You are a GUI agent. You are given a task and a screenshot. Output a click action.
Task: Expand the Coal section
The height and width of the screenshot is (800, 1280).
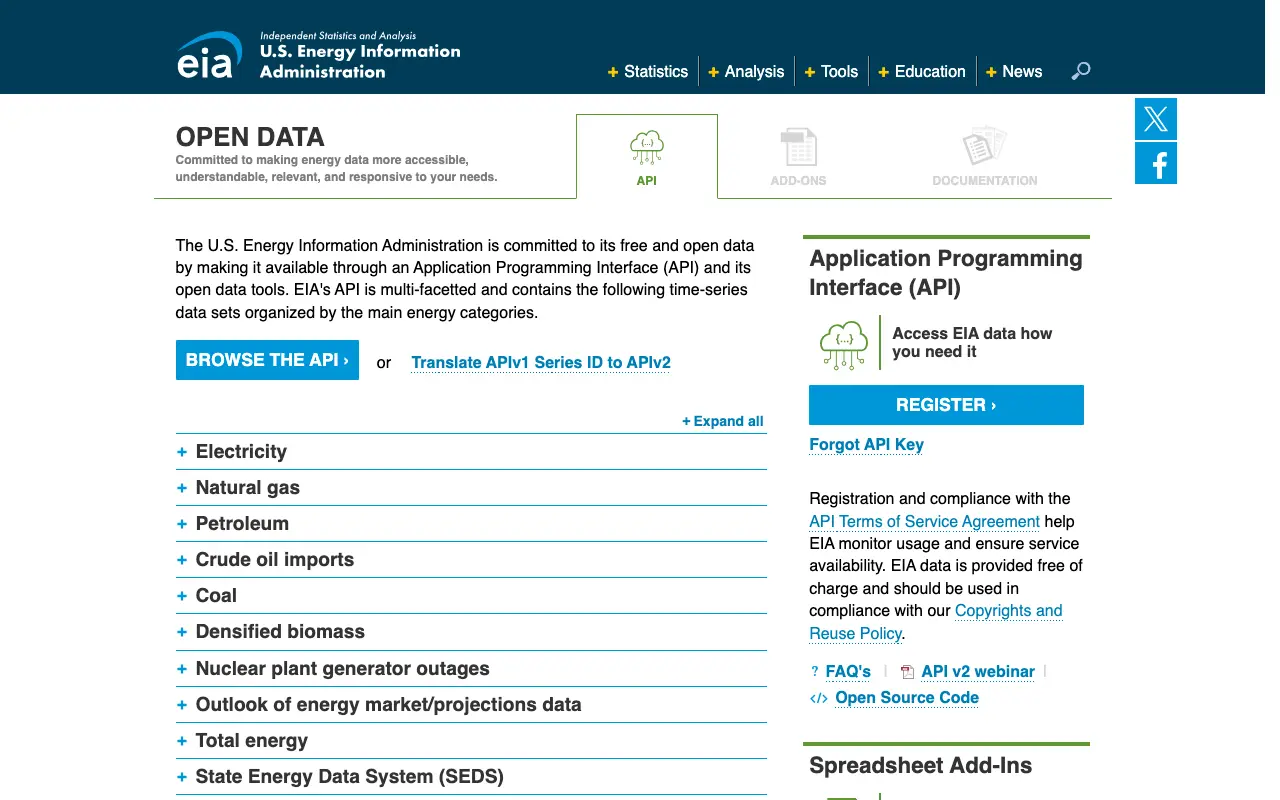click(471, 596)
